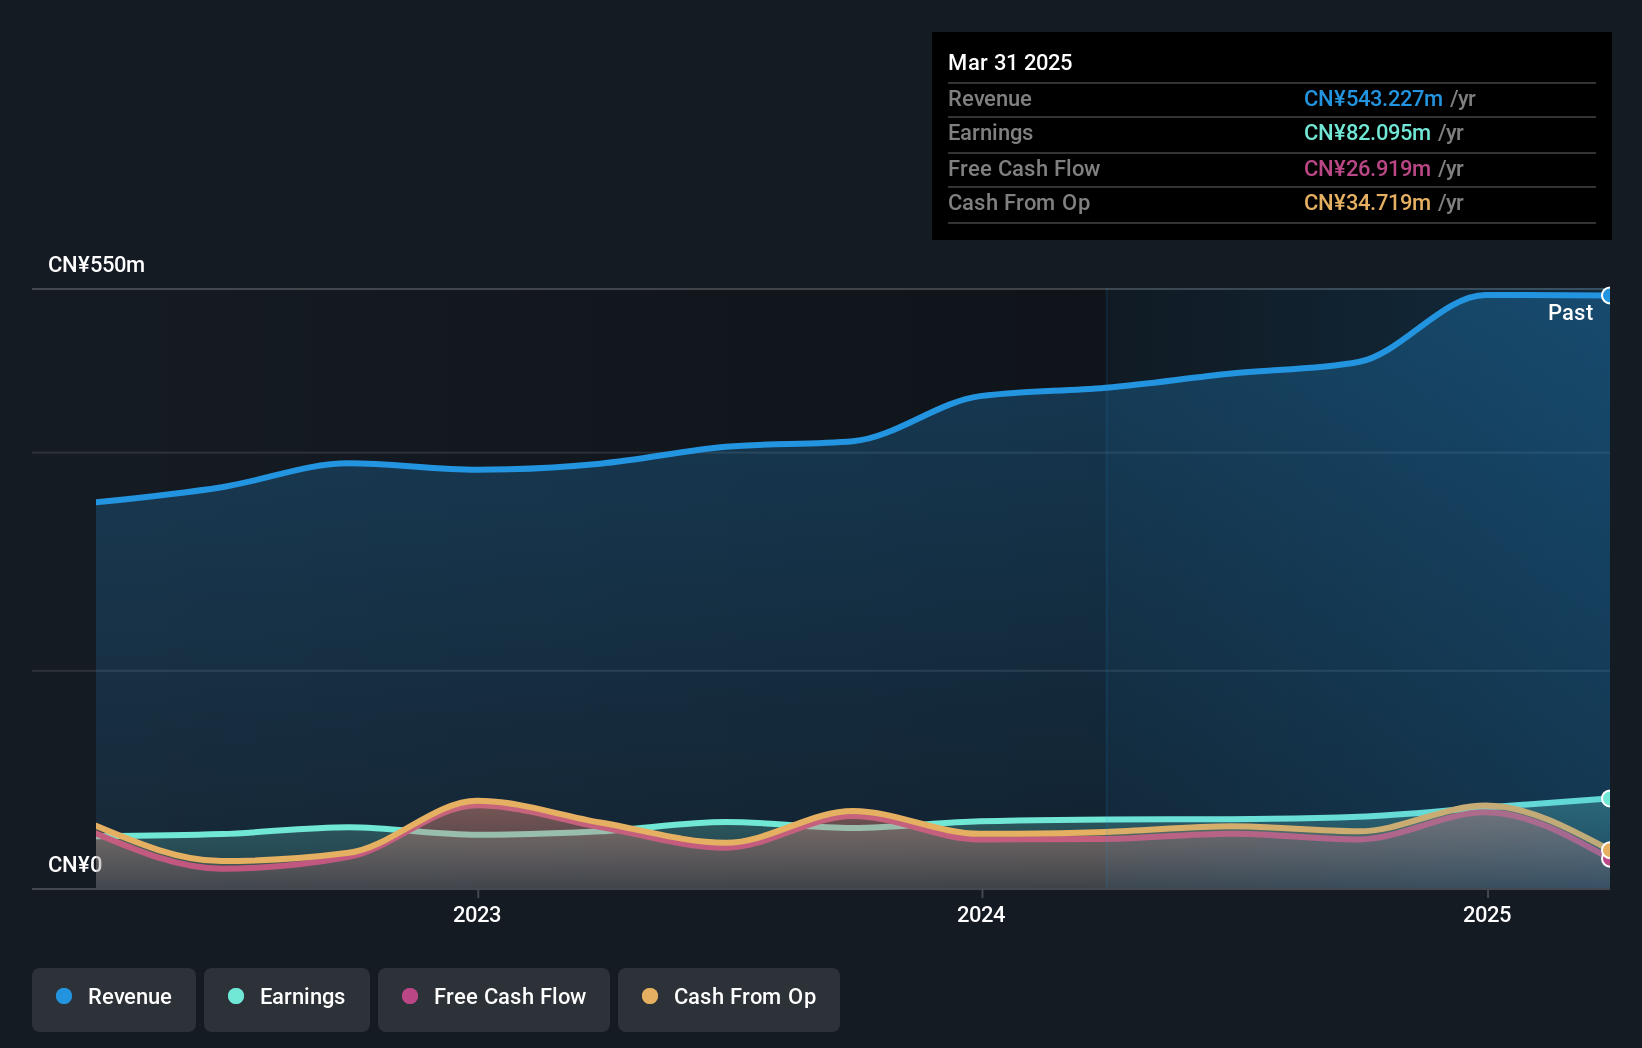Viewport: 1642px width, 1048px height.
Task: Click the 2023 x-axis label
Action: [477, 914]
